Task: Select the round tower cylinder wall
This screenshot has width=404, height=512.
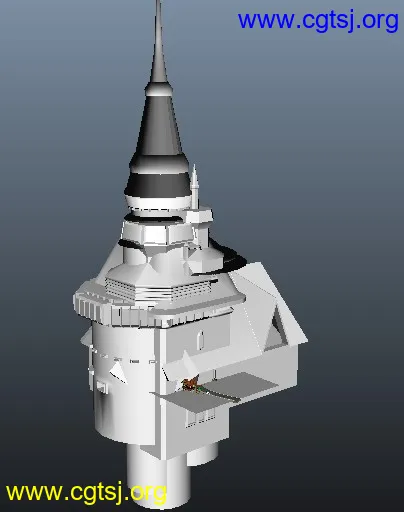Action: 123,383
